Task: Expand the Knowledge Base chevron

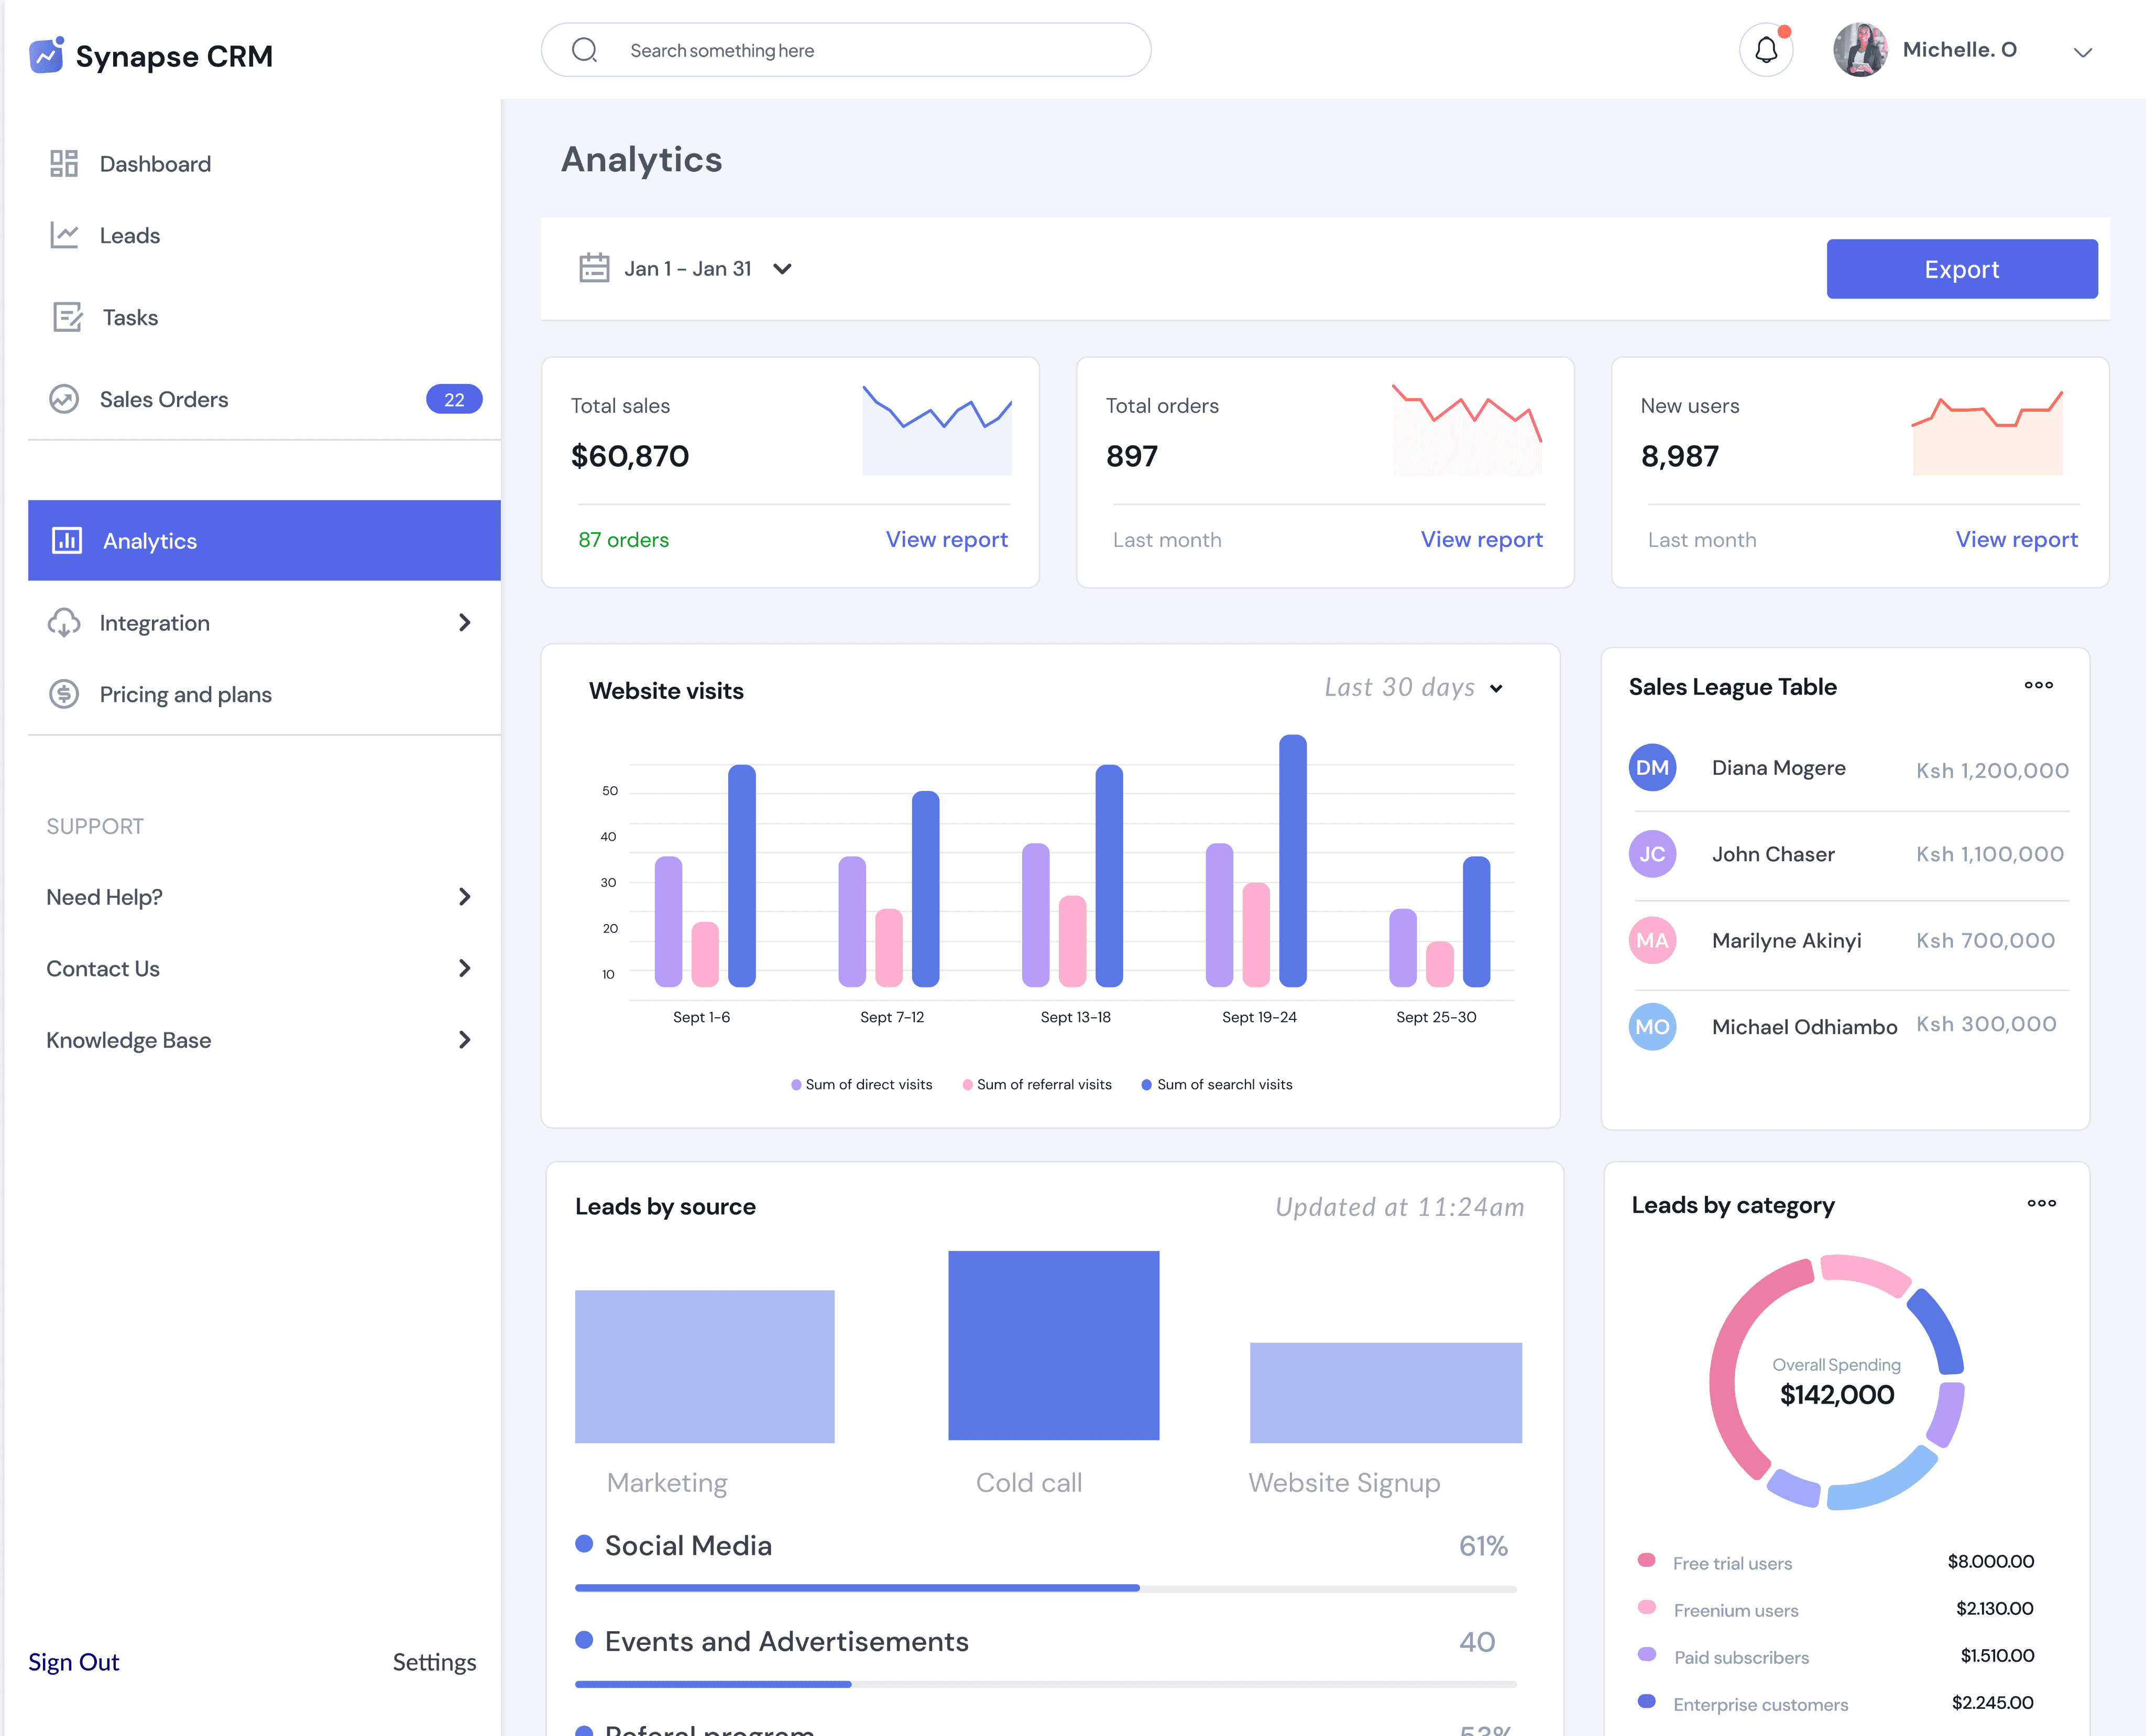Action: pos(464,1040)
